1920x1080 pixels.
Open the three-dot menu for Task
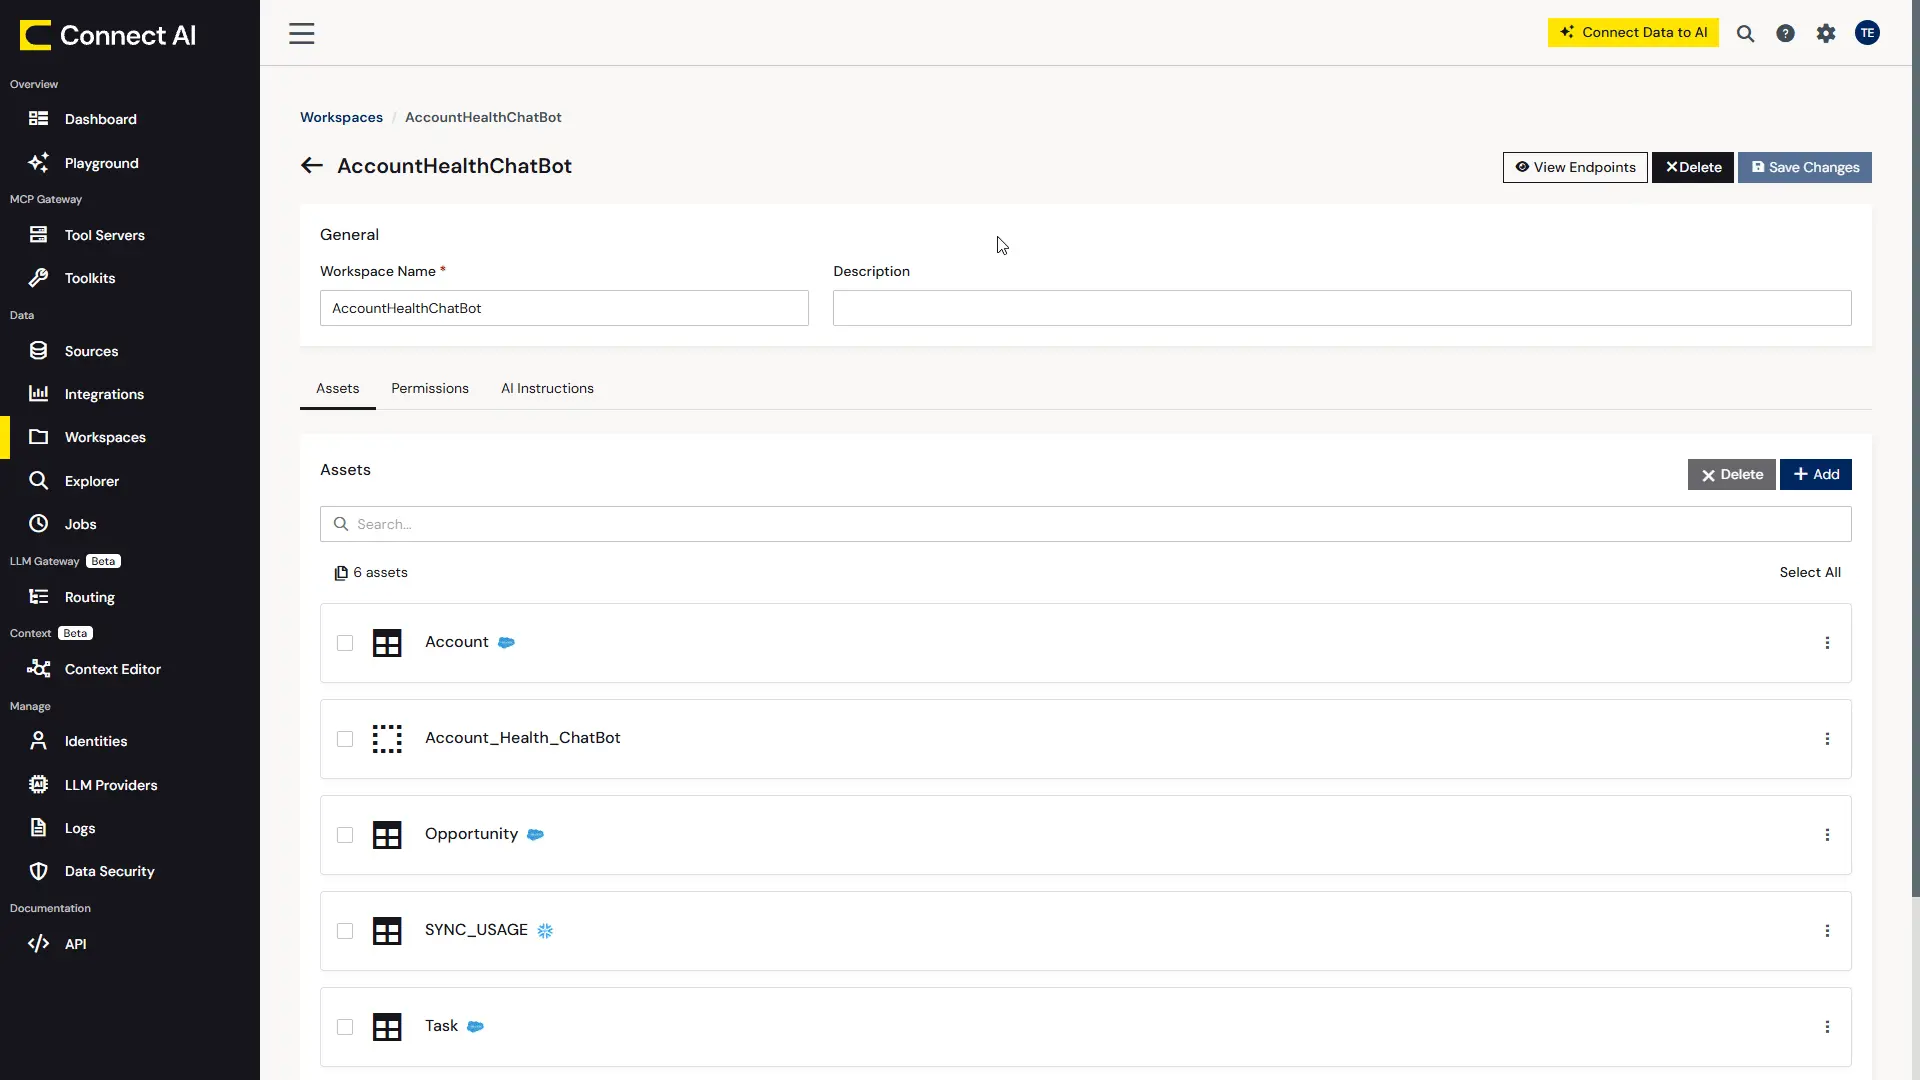click(x=1827, y=1027)
